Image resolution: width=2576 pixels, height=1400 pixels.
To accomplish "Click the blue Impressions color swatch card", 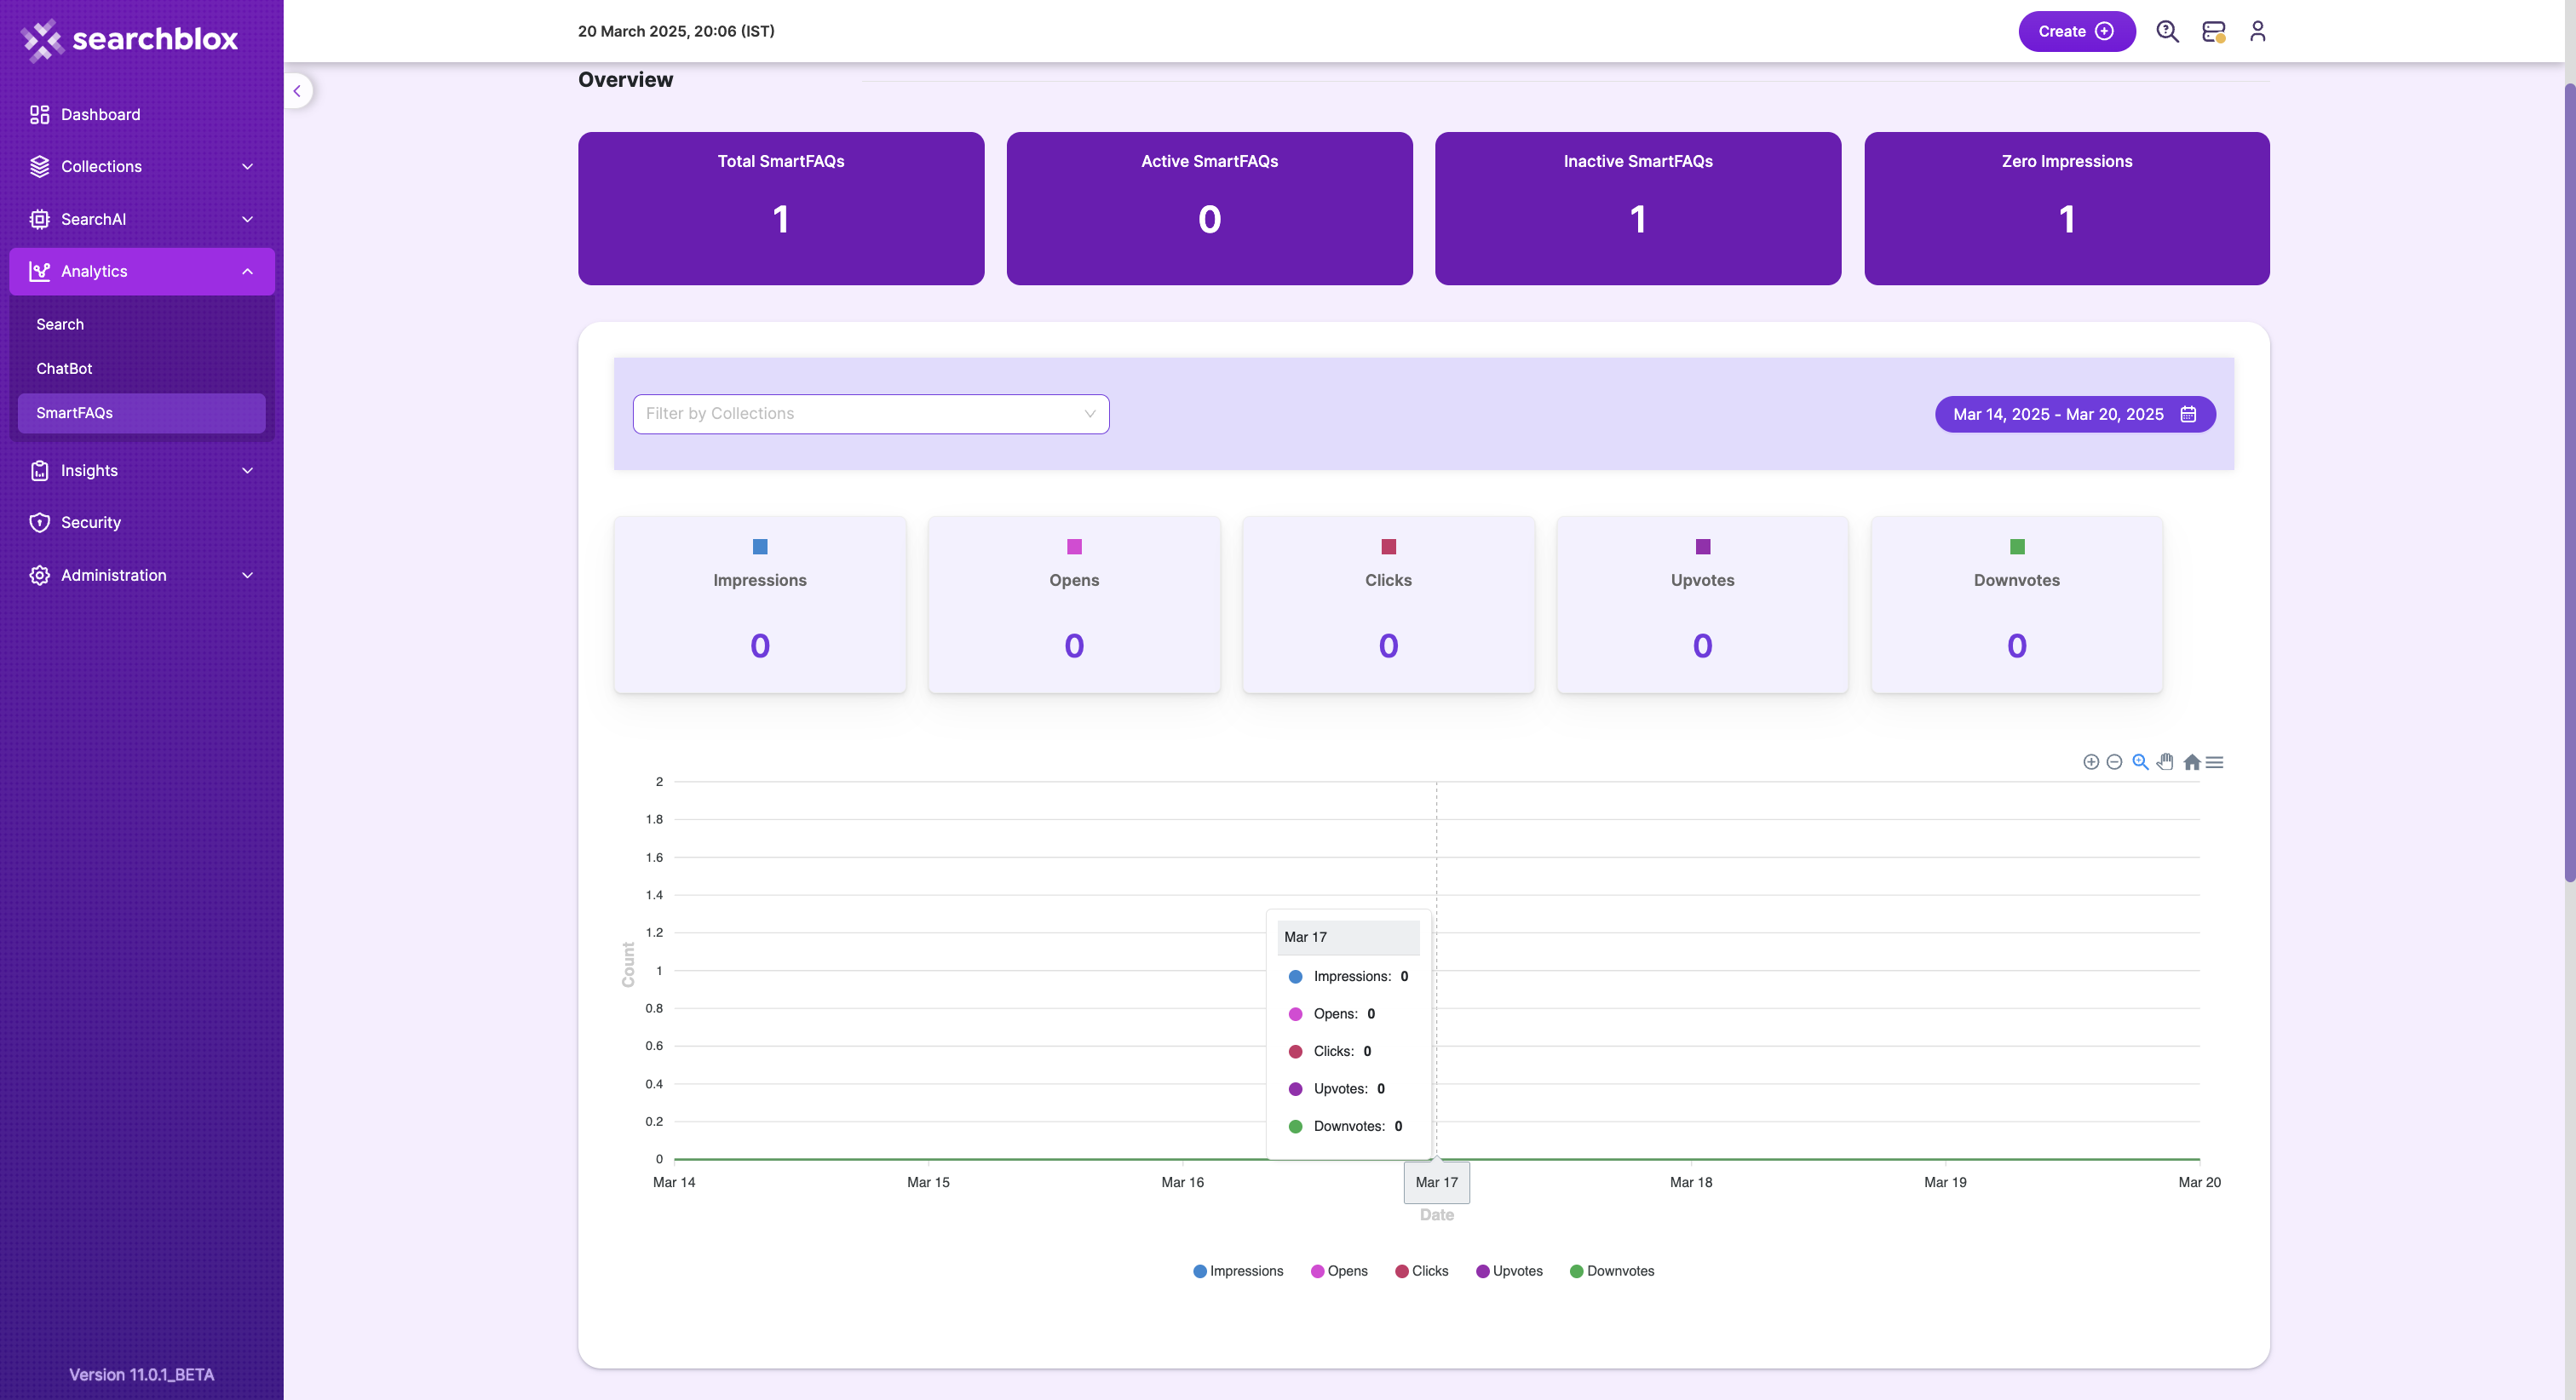I will coord(760,547).
